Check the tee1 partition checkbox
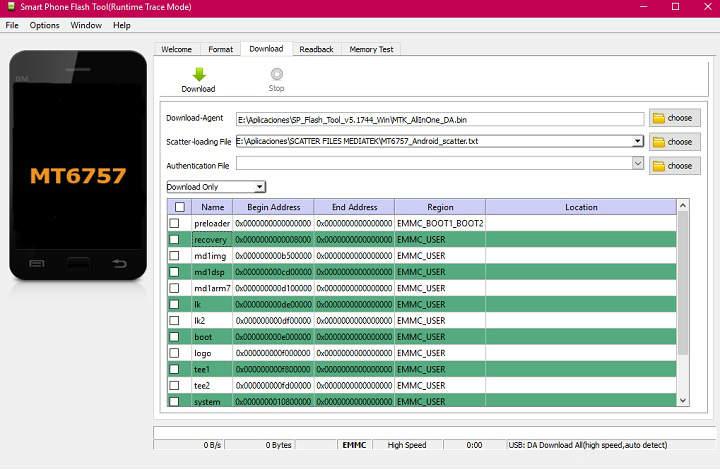 pyautogui.click(x=174, y=369)
